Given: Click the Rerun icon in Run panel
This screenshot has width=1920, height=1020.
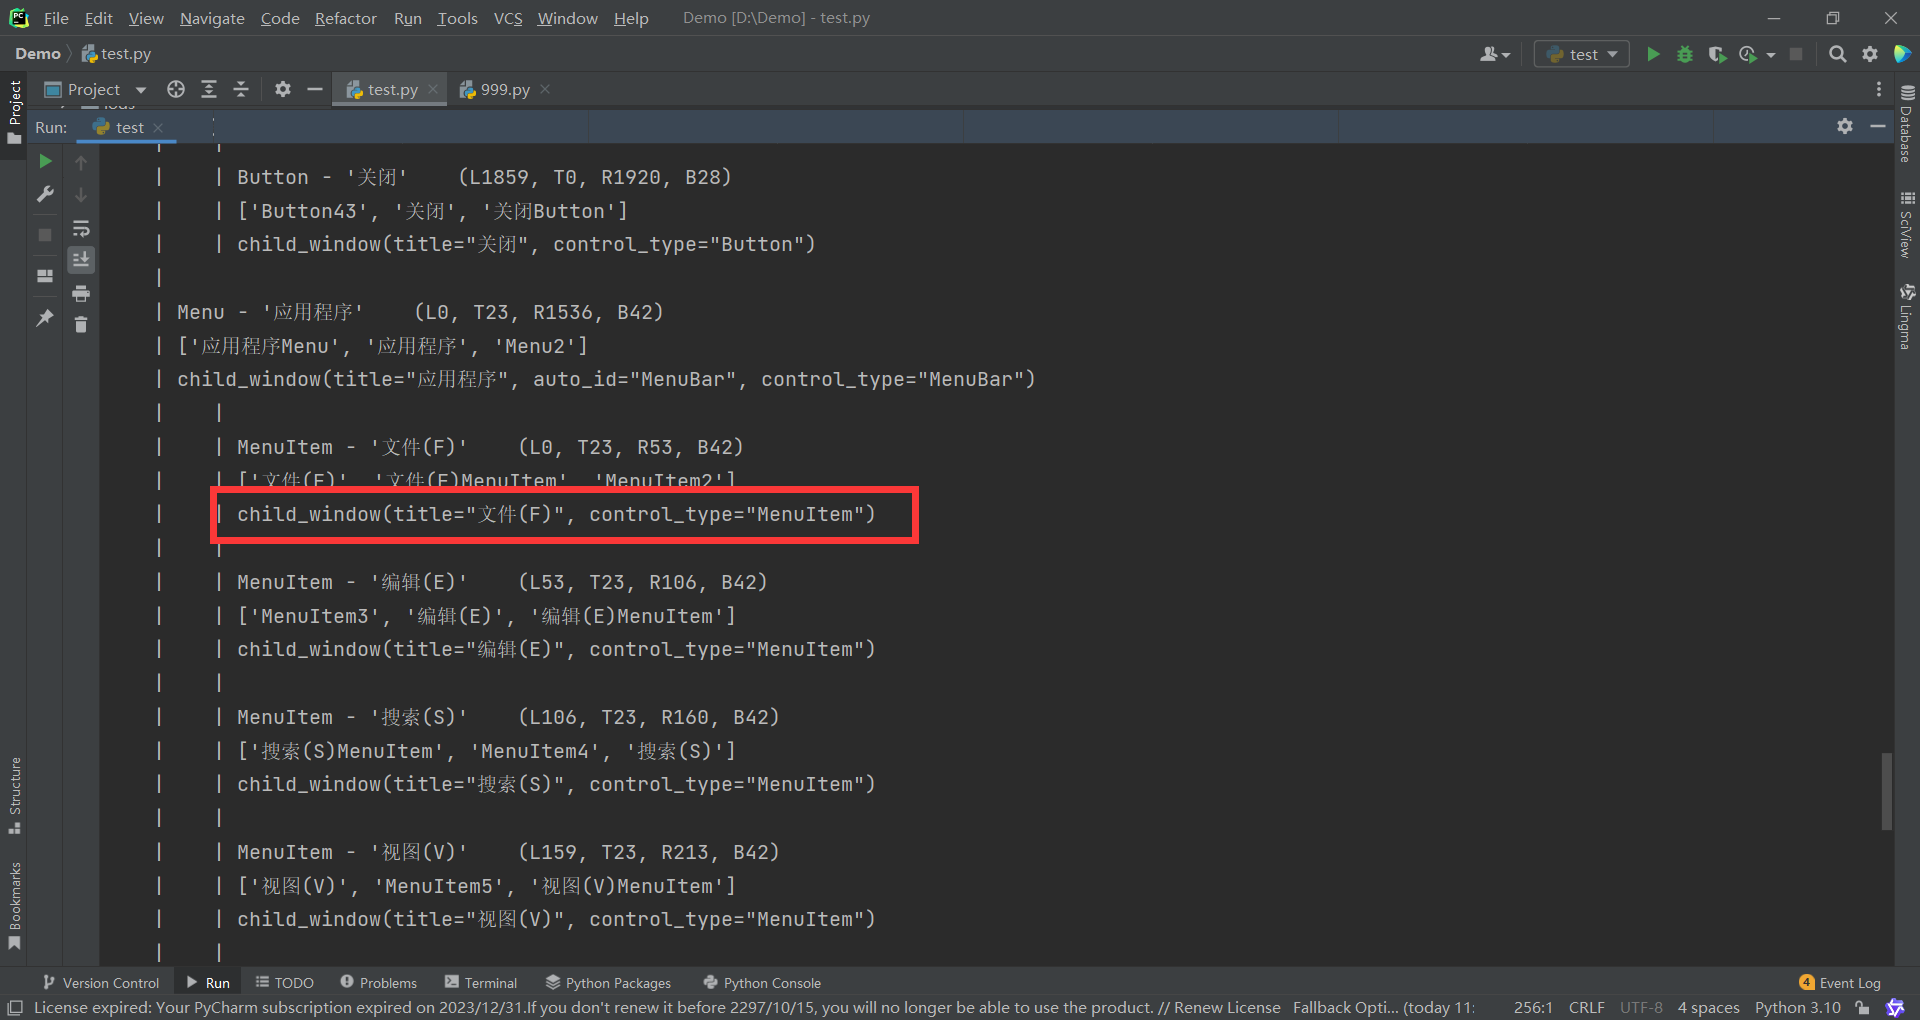Looking at the screenshot, I should pyautogui.click(x=45, y=161).
